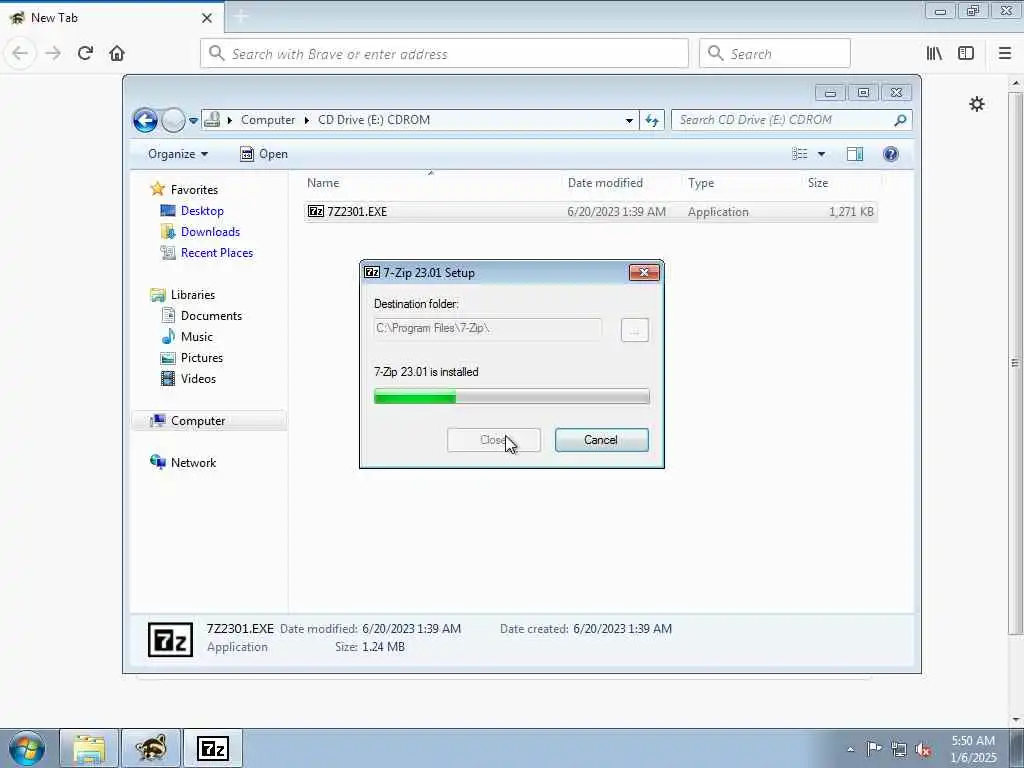The width and height of the screenshot is (1024, 768).
Task: Focus the Brave address bar
Action: click(444, 54)
